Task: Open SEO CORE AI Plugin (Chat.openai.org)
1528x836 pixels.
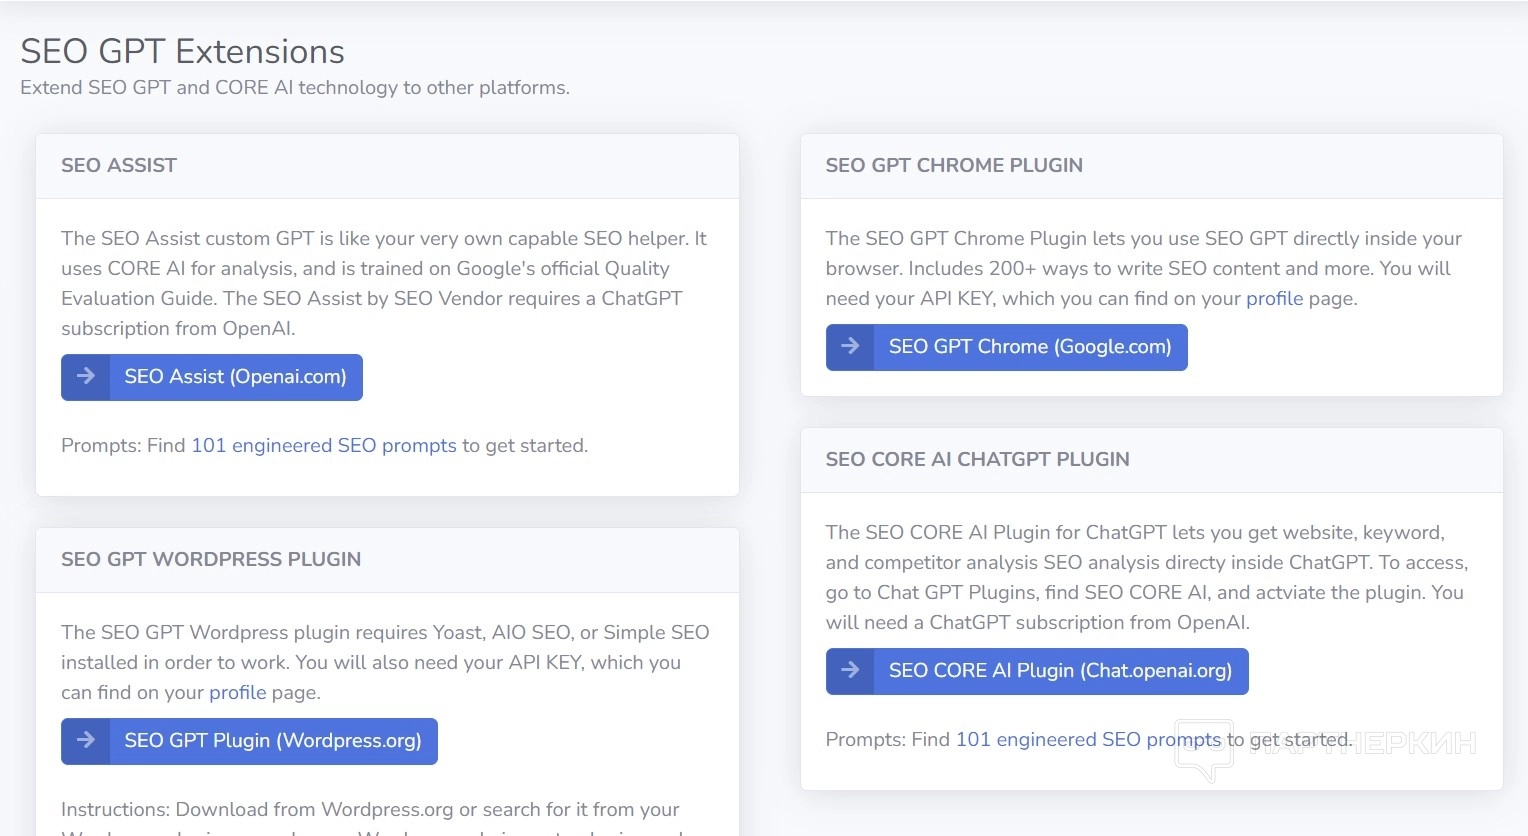Action: (1059, 671)
